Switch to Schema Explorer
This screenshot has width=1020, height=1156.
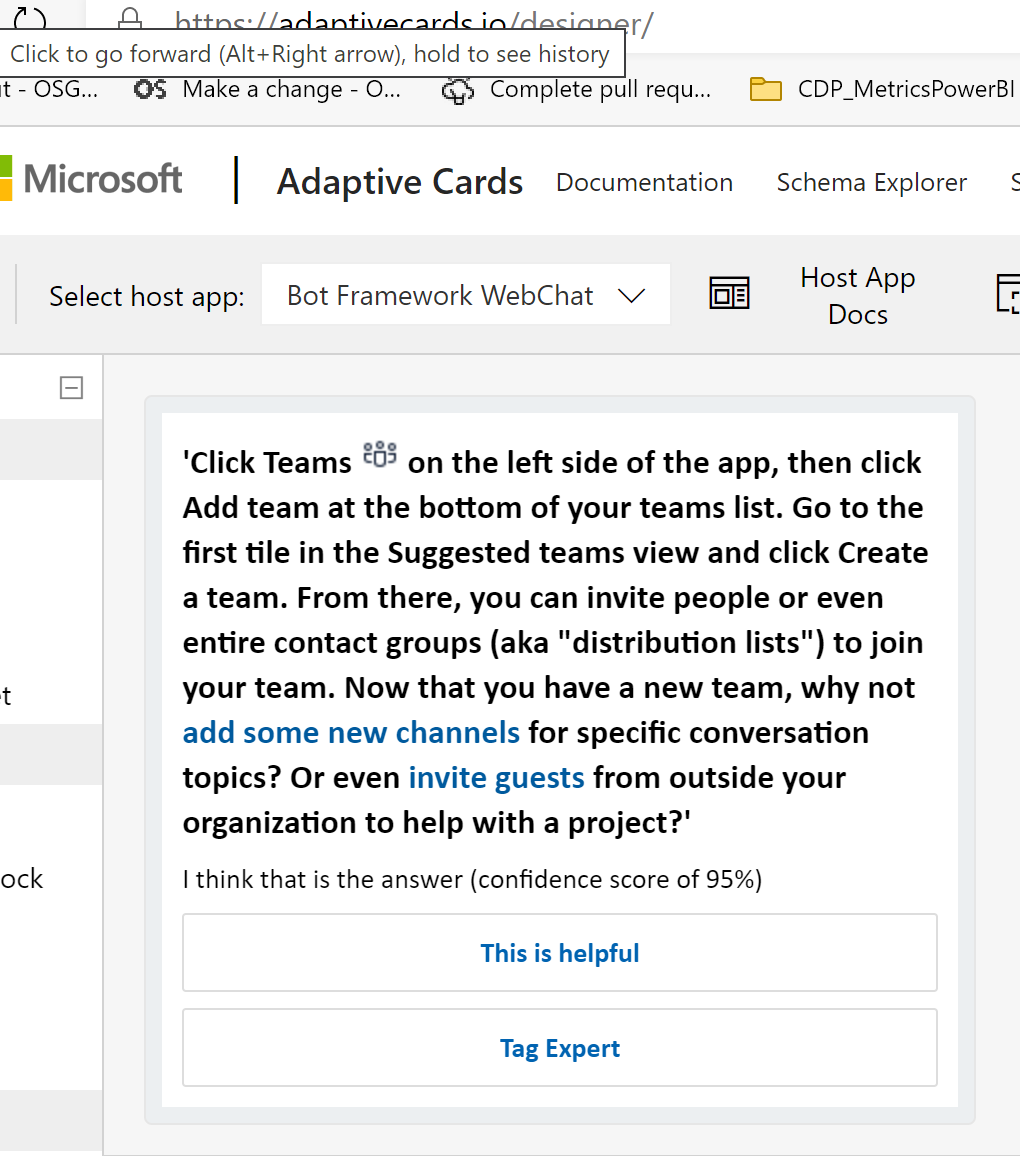click(x=871, y=183)
